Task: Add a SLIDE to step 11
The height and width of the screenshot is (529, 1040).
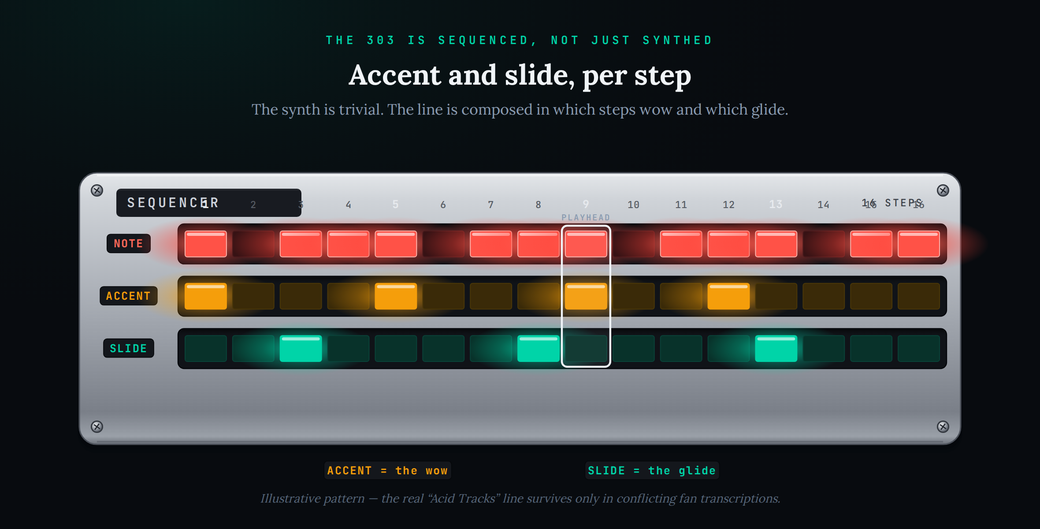Action: 681,349
